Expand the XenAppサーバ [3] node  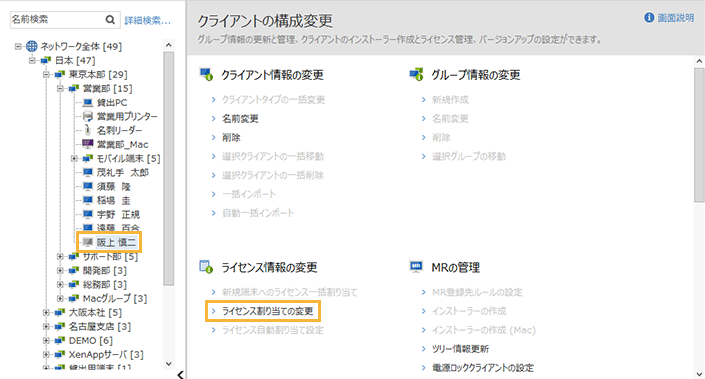[x=46, y=354]
